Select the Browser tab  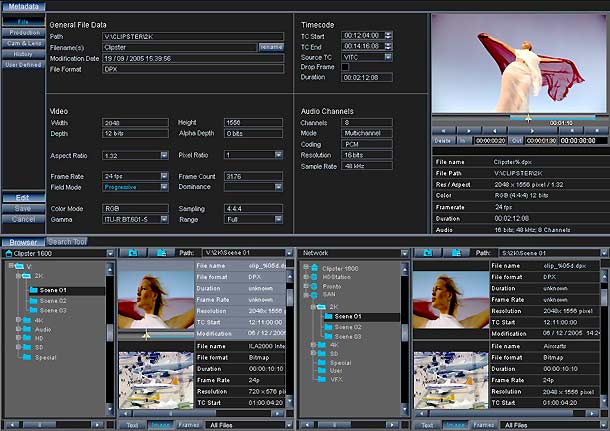tap(23, 242)
